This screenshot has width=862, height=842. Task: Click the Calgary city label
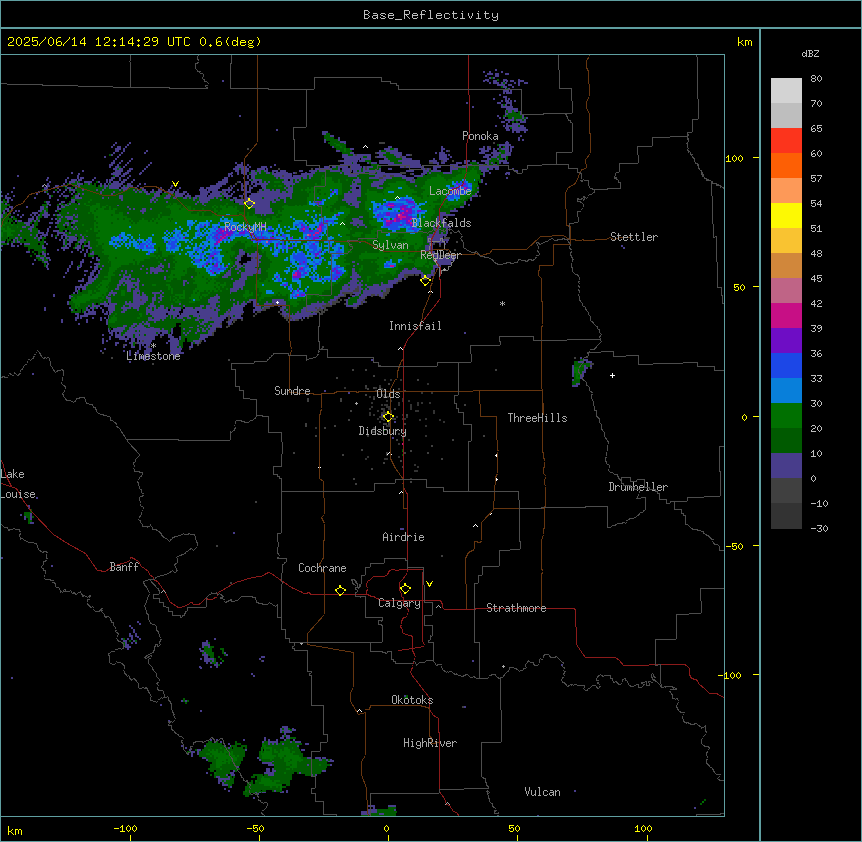click(399, 603)
